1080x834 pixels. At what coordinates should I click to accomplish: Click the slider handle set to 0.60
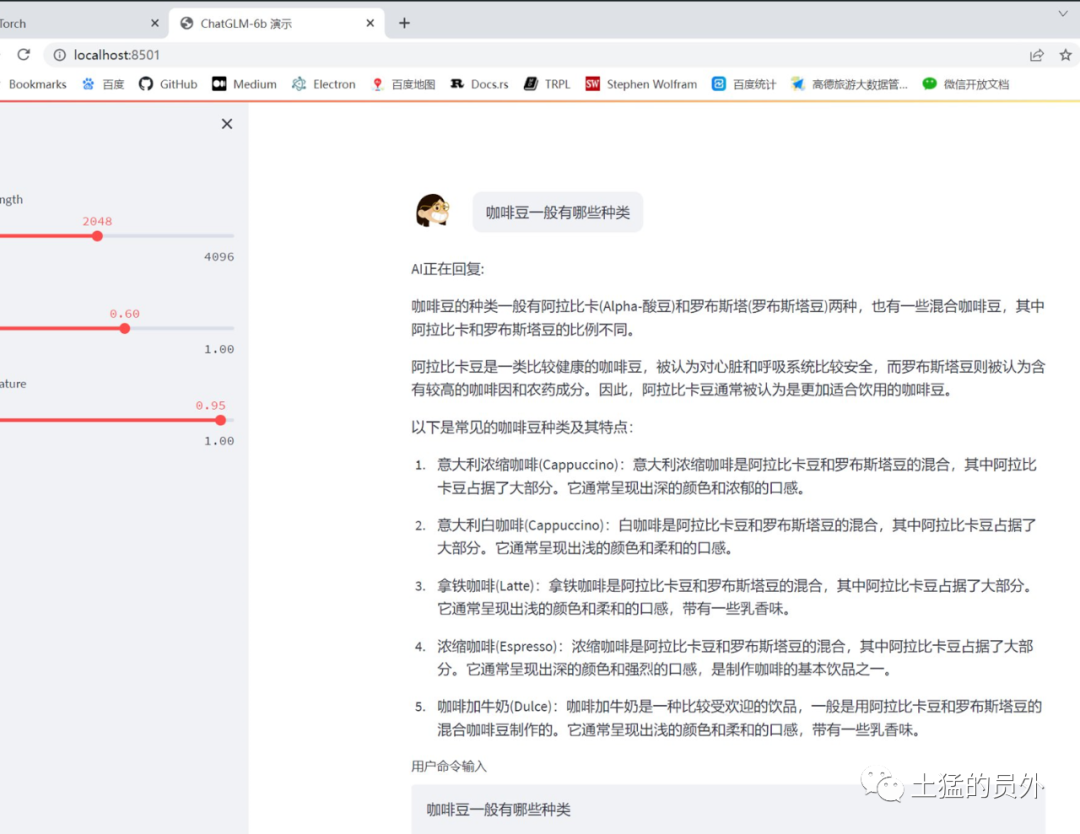(125, 329)
